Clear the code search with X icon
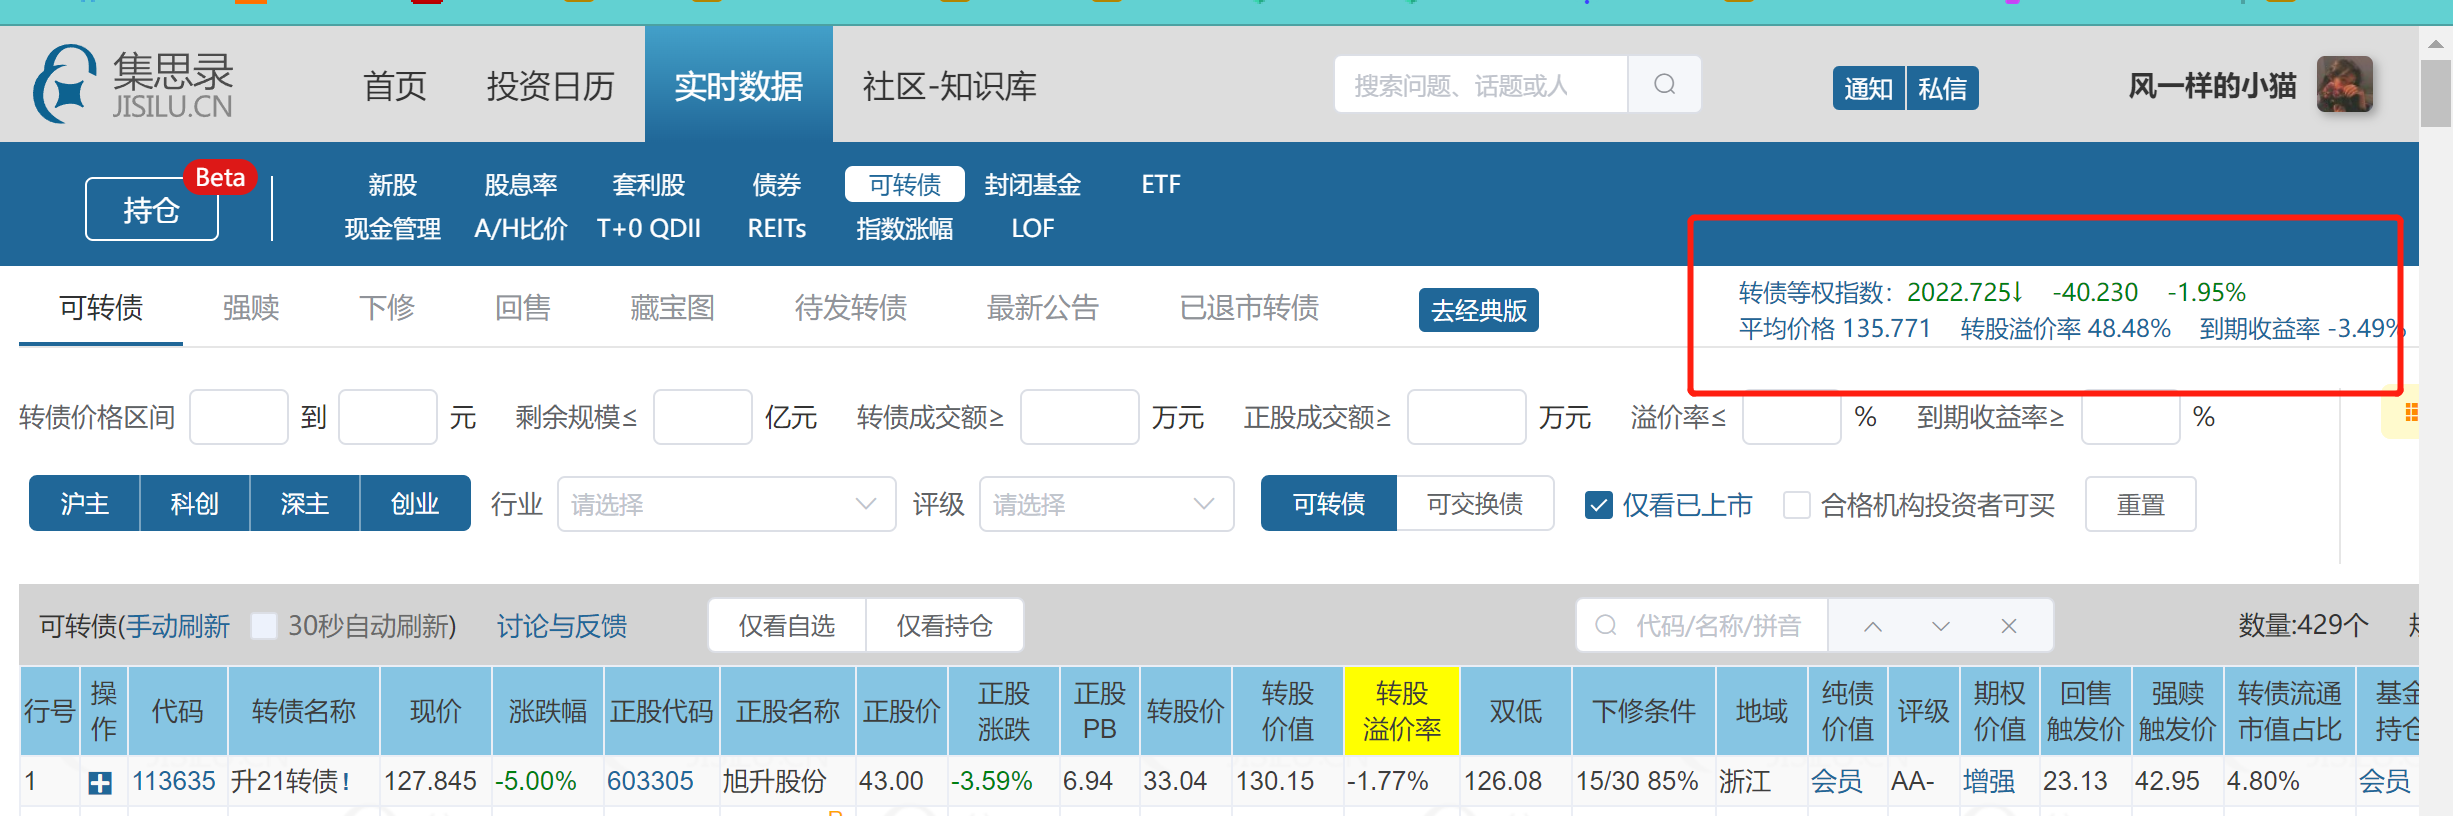The image size is (2453, 816). (x=2008, y=626)
